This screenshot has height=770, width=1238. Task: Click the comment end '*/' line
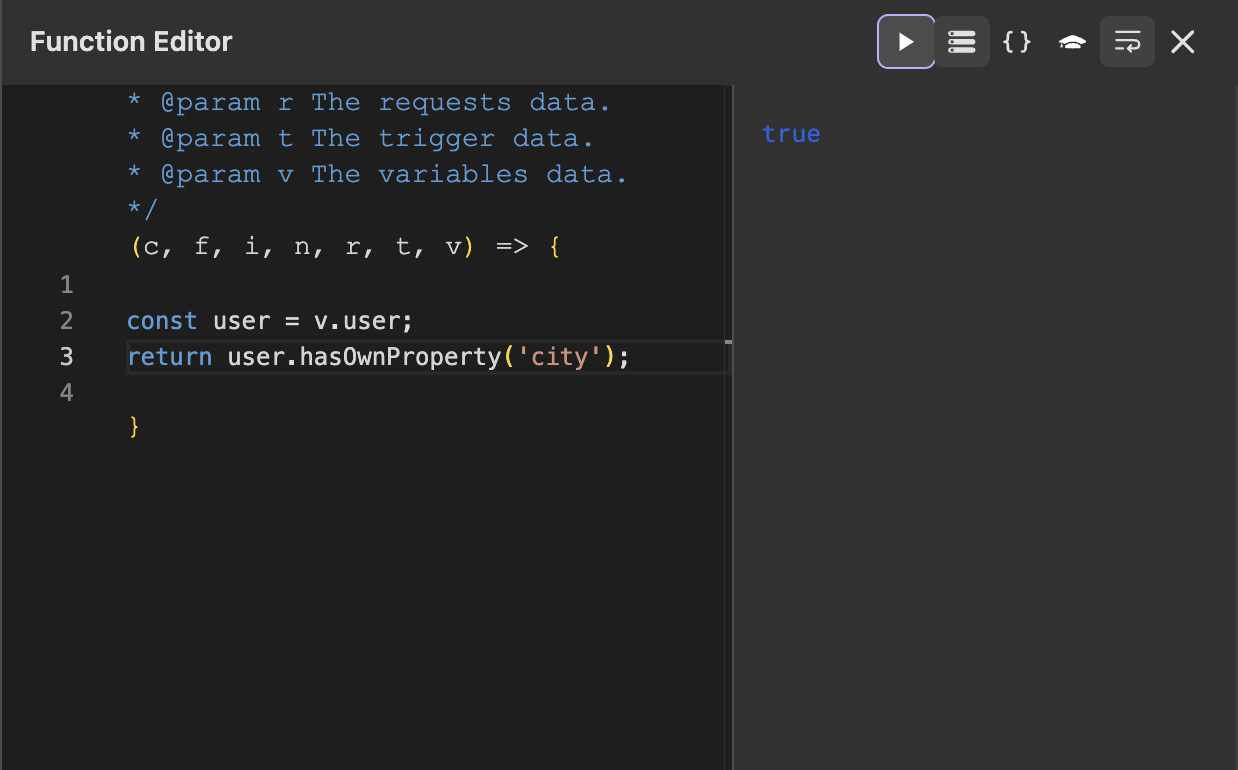pos(143,210)
